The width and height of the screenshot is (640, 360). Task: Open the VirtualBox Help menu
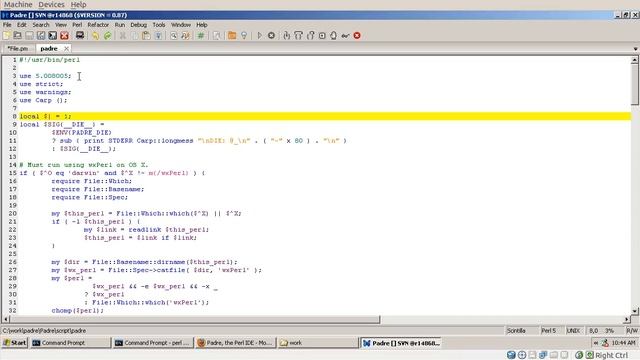tap(78, 4)
